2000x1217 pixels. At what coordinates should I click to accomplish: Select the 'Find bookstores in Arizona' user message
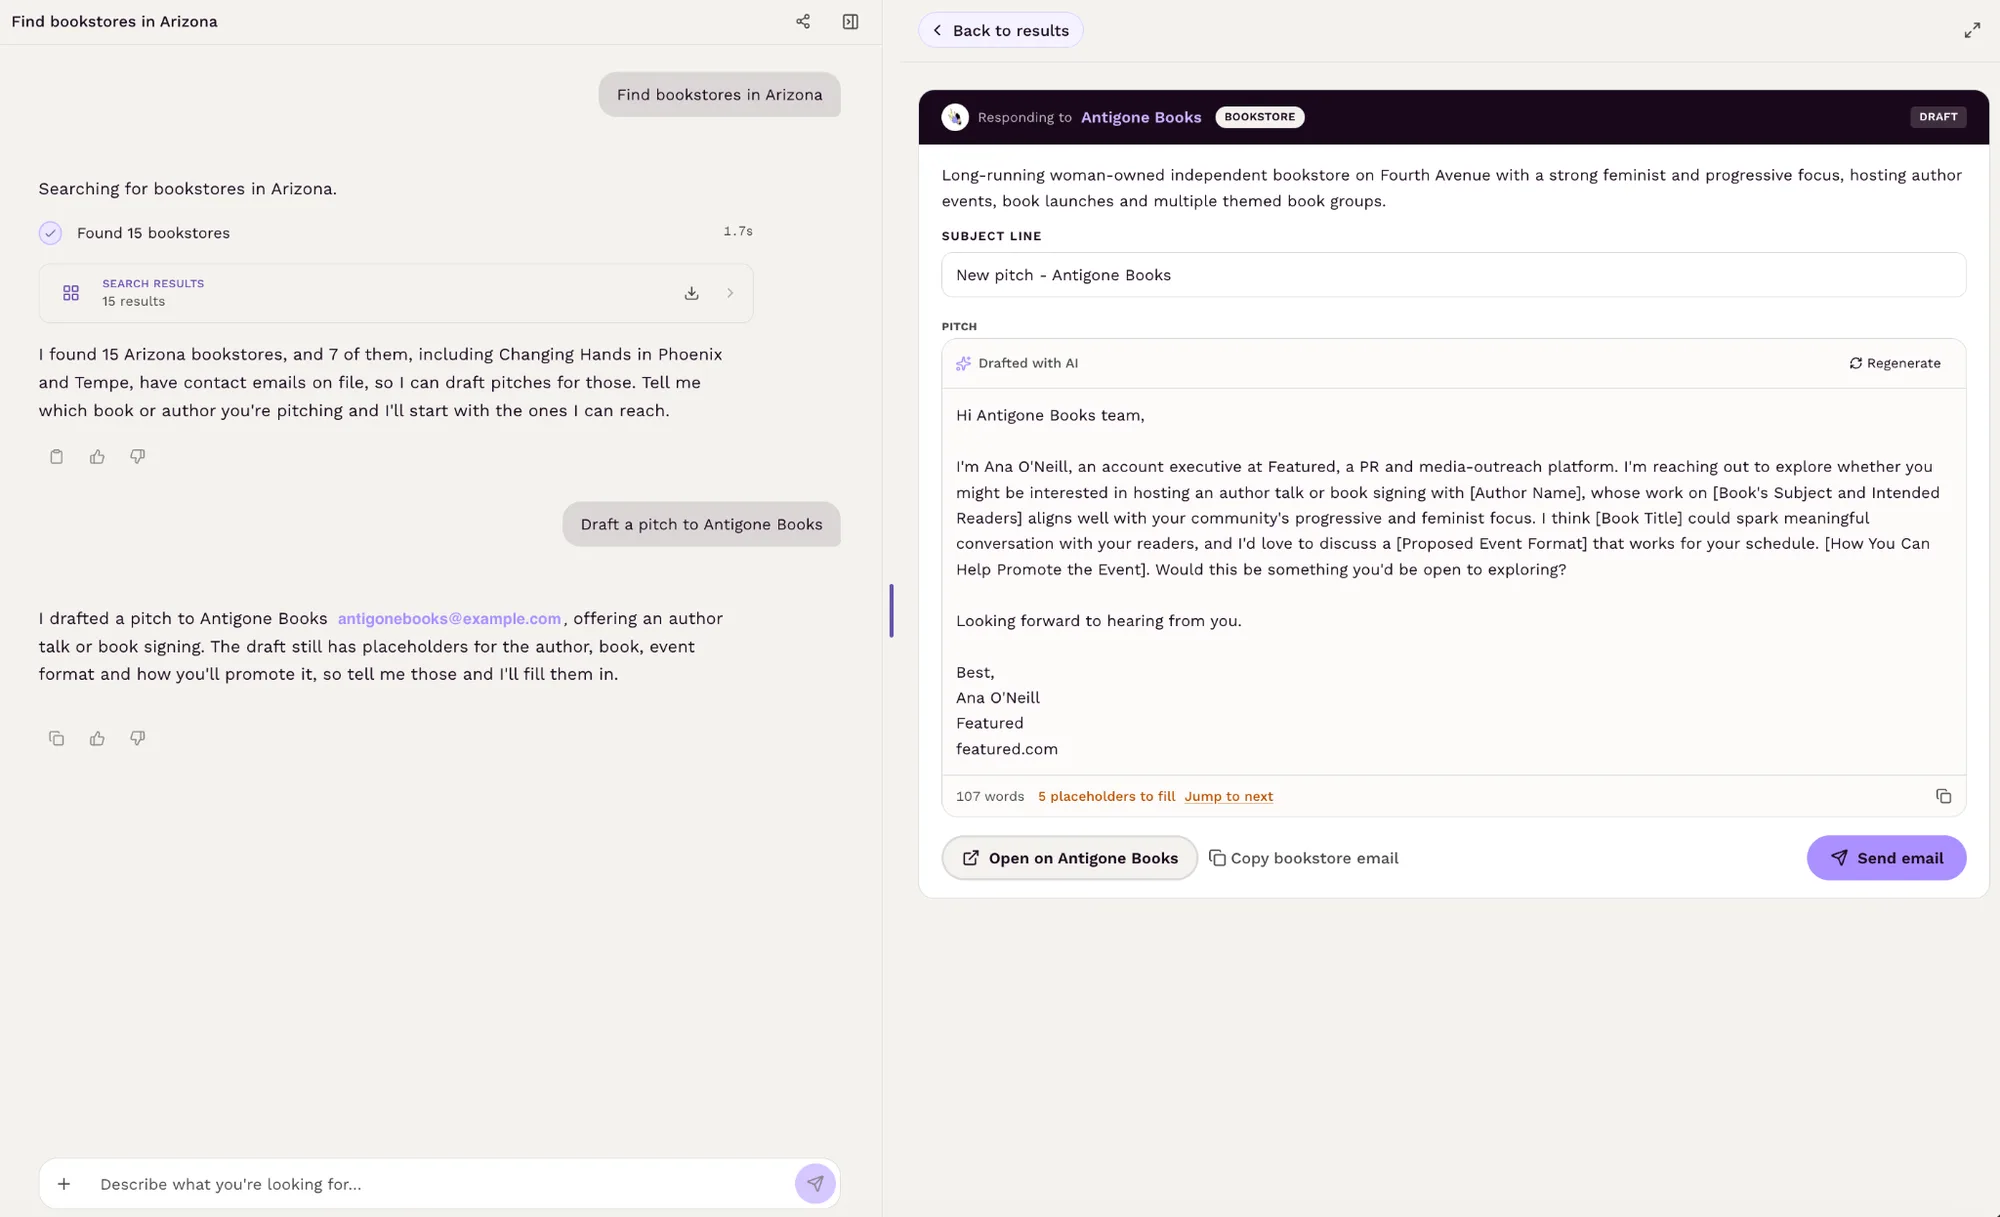(719, 95)
